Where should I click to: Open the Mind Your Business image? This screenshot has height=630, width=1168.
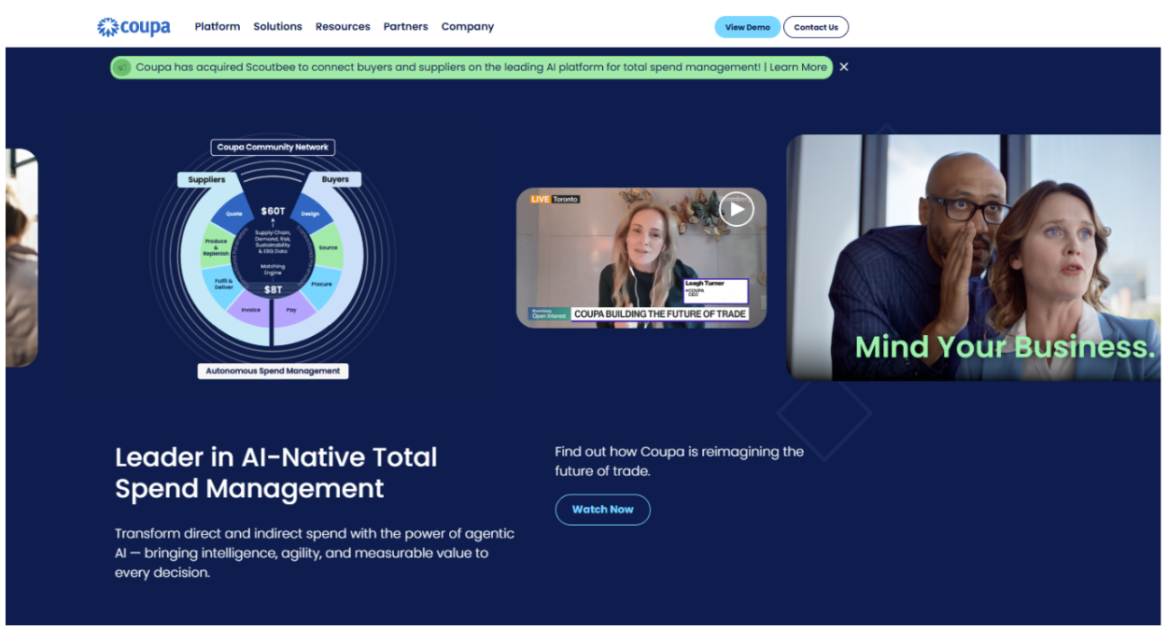[976, 258]
